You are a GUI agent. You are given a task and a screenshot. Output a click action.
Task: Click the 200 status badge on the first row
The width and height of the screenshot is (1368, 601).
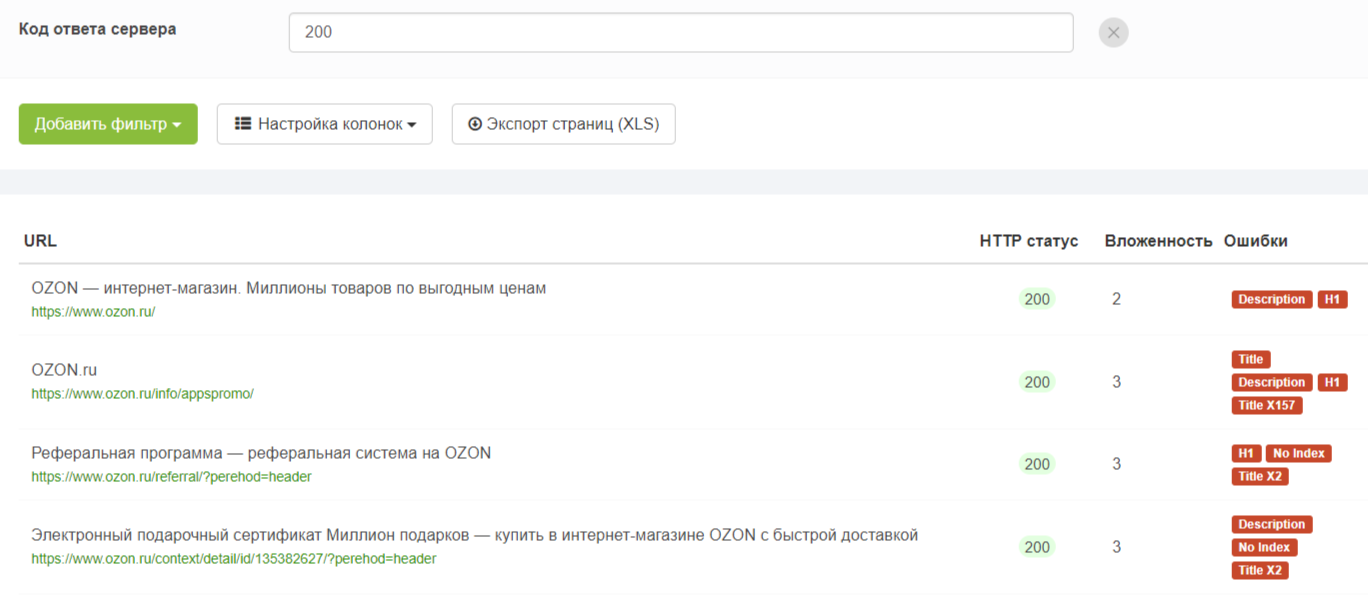coord(1037,299)
